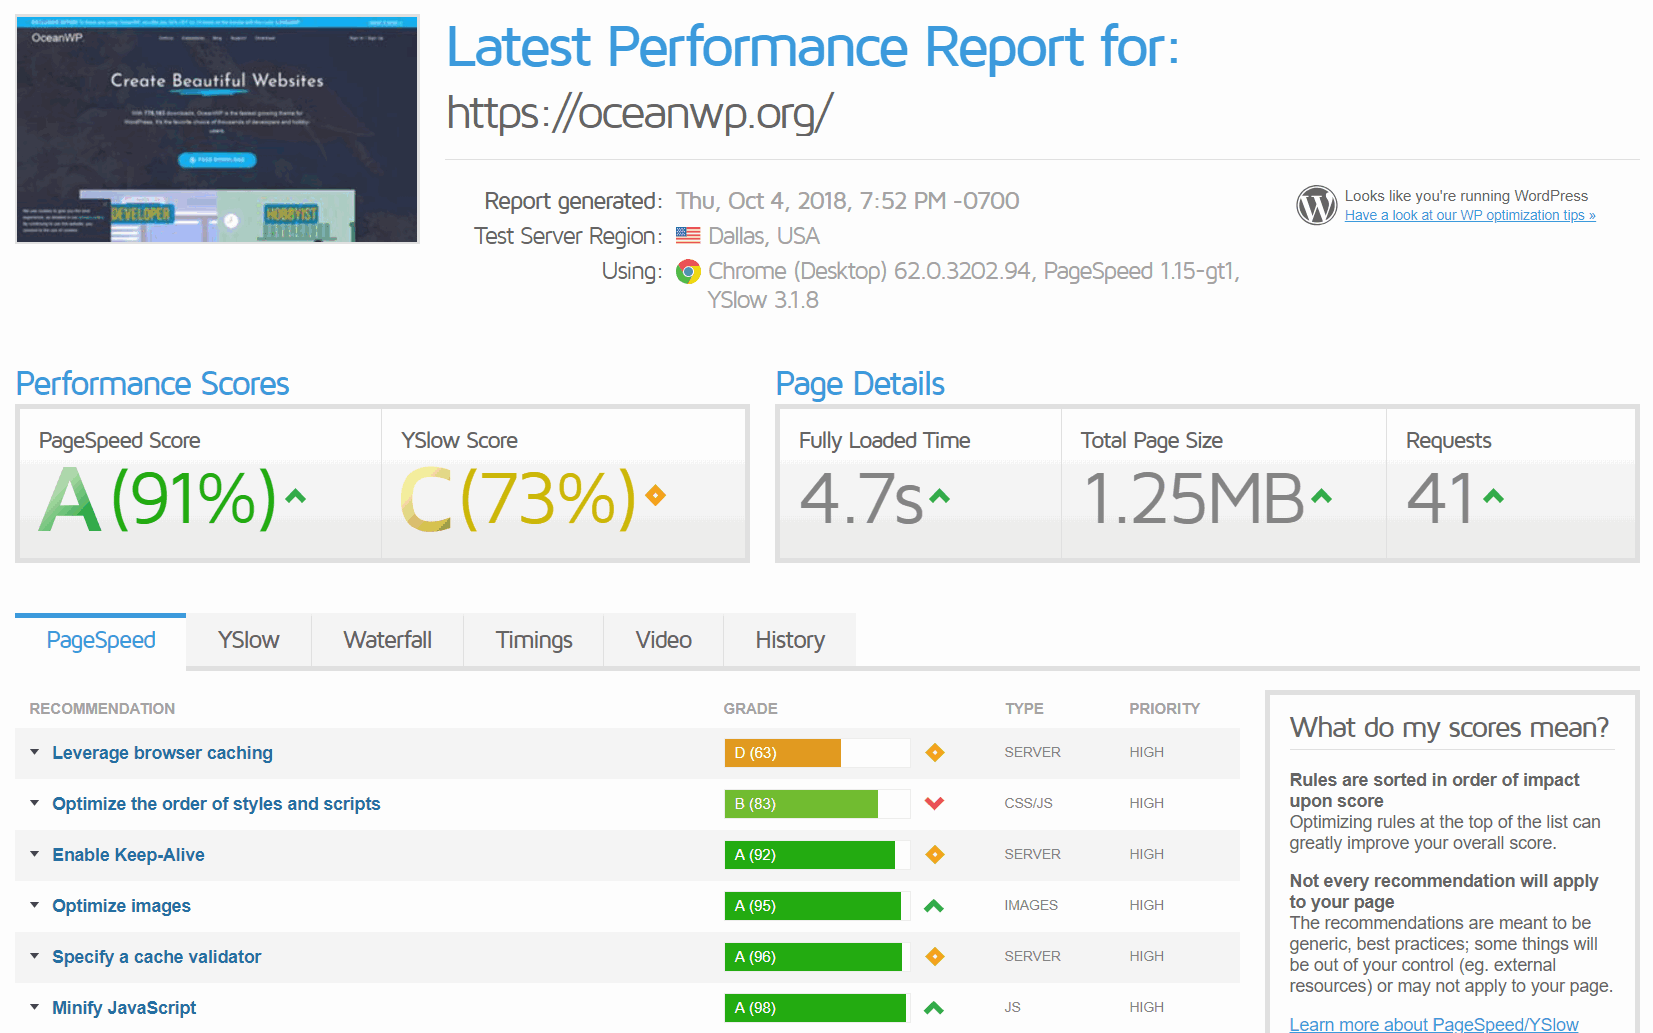The image size is (1653, 1033).
Task: Open Optimize the order of styles and scripts
Action: point(217,804)
